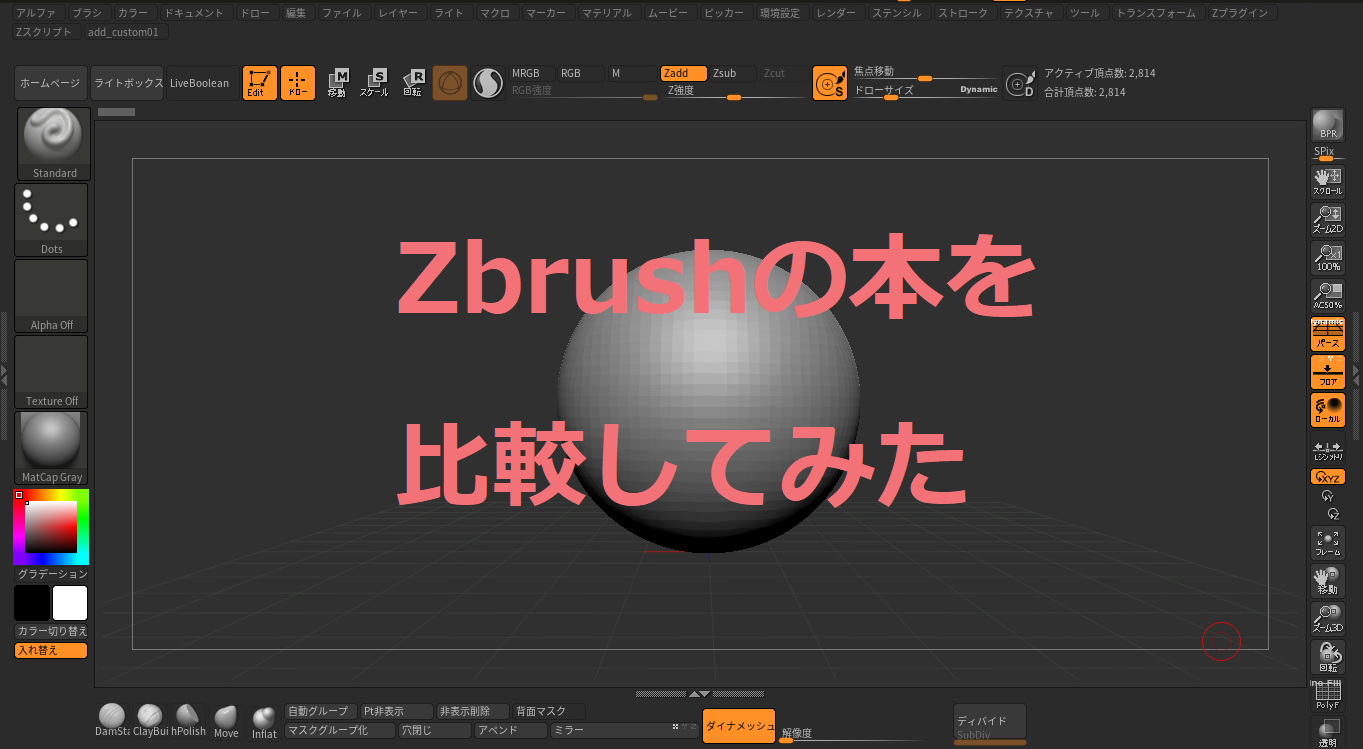Viewport: 1363px width, 749px height.
Task: Adjust the ドローサイズ slider
Action: pos(925,90)
